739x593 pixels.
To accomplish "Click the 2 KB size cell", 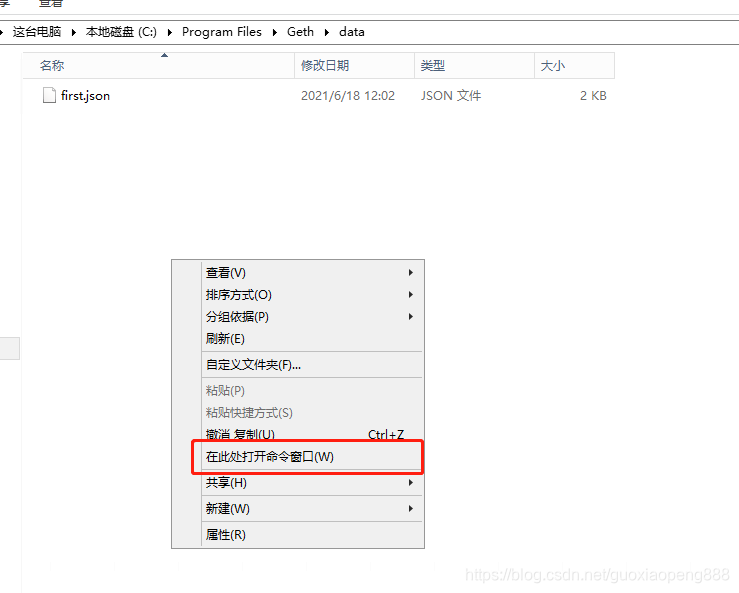I will (x=593, y=96).
